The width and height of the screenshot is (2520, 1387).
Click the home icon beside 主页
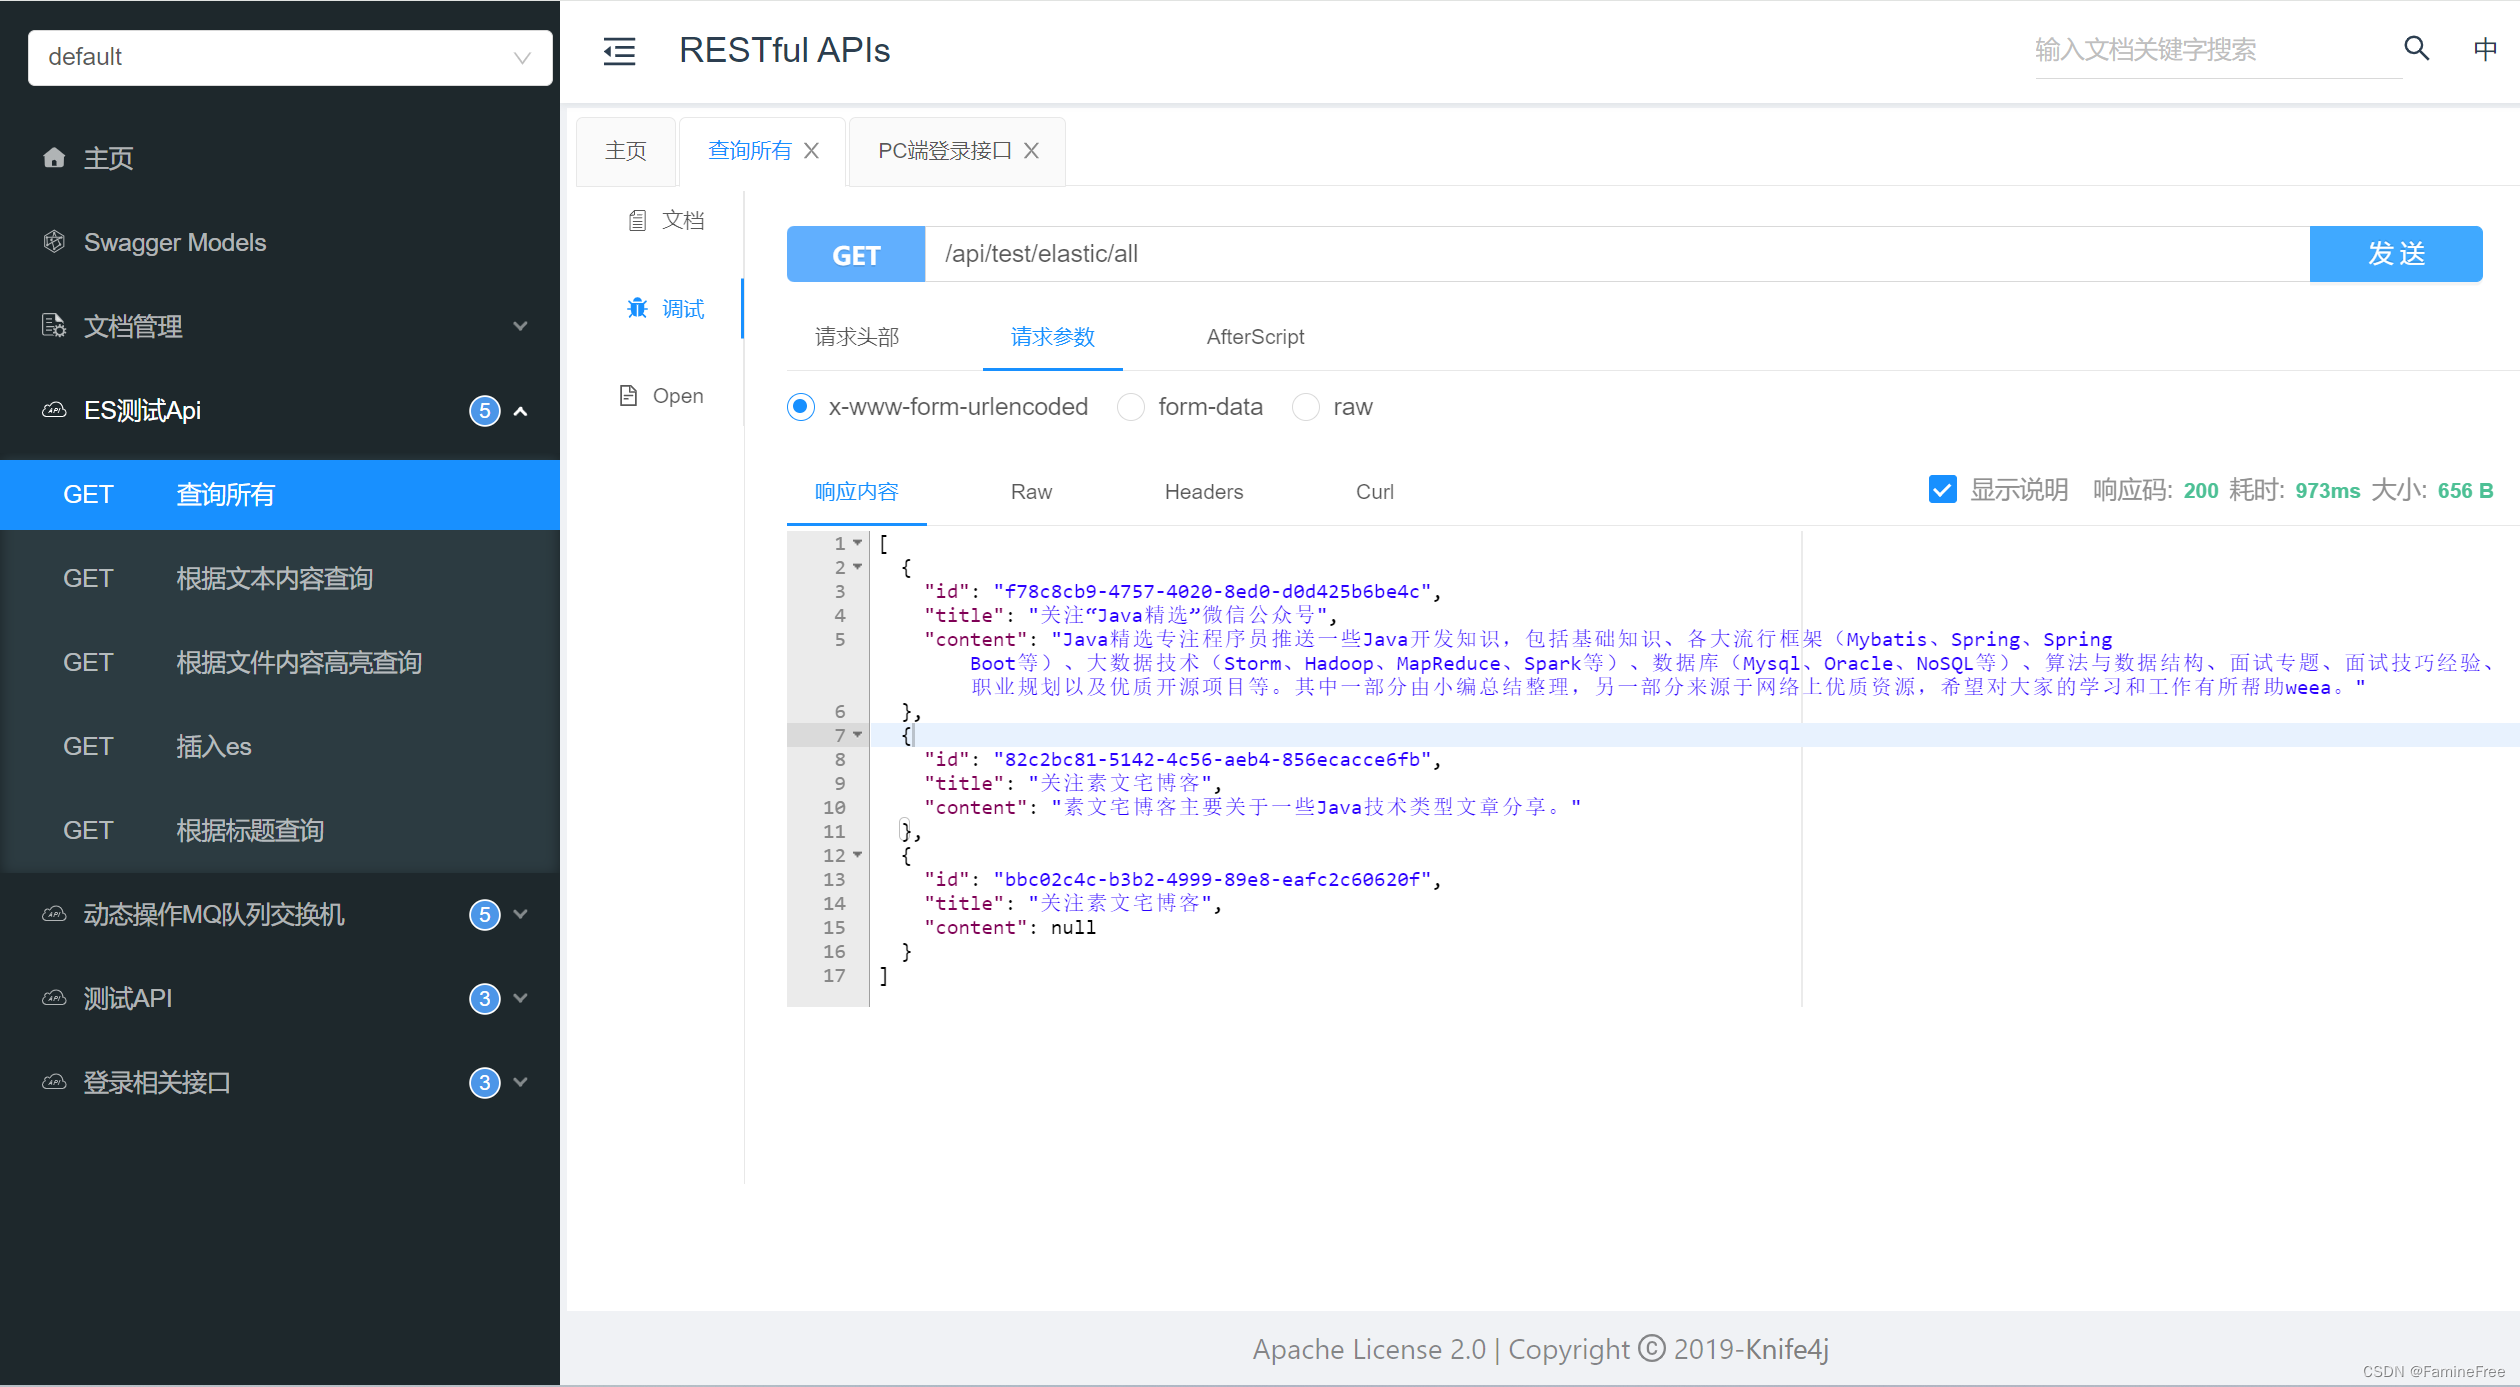point(54,158)
